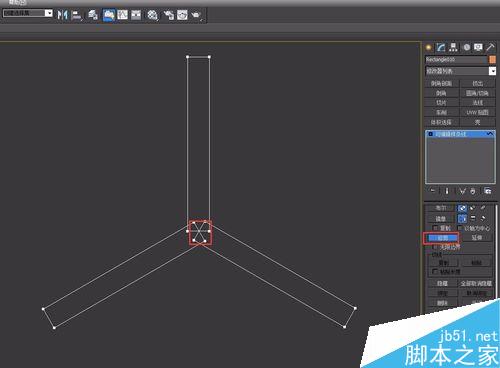Open the Layer Manager icon
This screenshot has height=368, width=500.
(93, 15)
